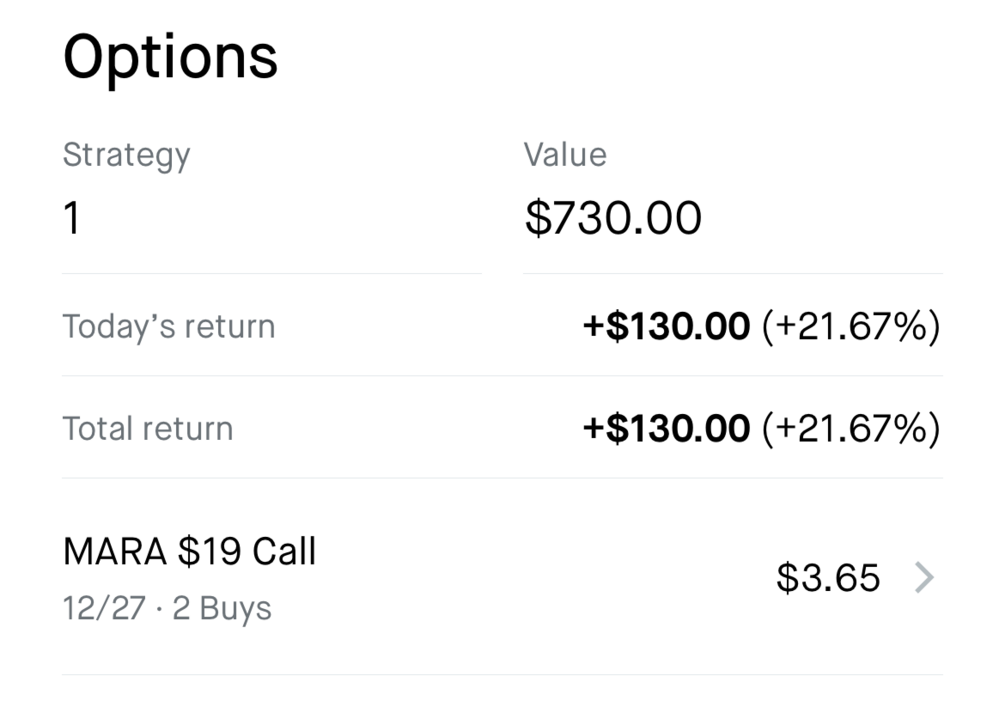Click the Today's return label
1005x725 pixels.
pos(168,327)
